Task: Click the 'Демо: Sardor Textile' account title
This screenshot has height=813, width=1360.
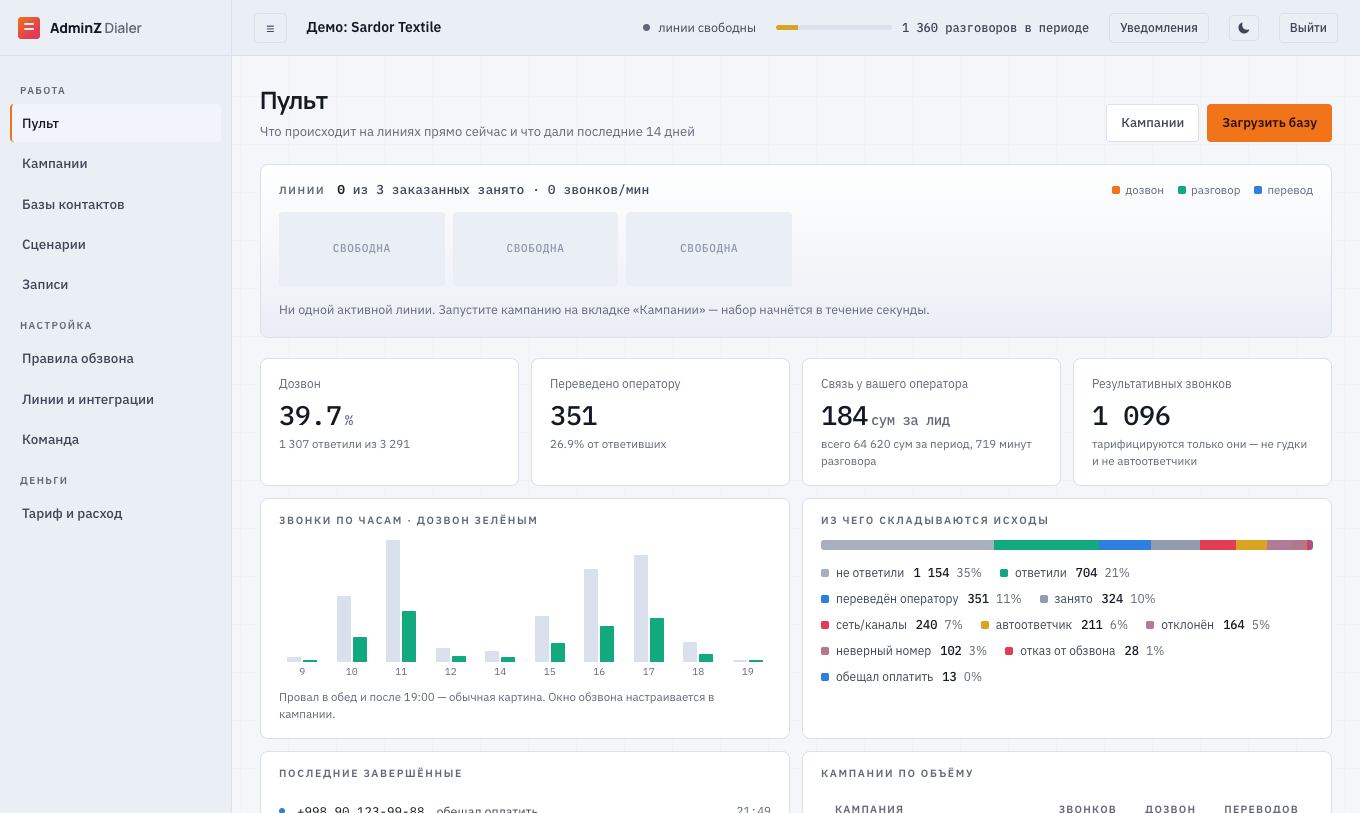Action: coord(374,28)
